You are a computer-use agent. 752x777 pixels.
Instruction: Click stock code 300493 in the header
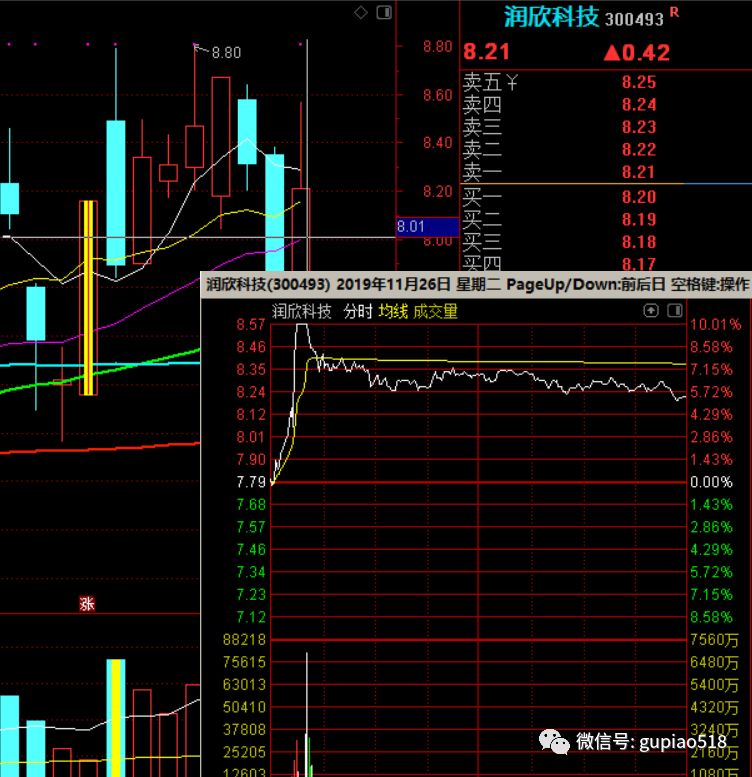pos(634,19)
